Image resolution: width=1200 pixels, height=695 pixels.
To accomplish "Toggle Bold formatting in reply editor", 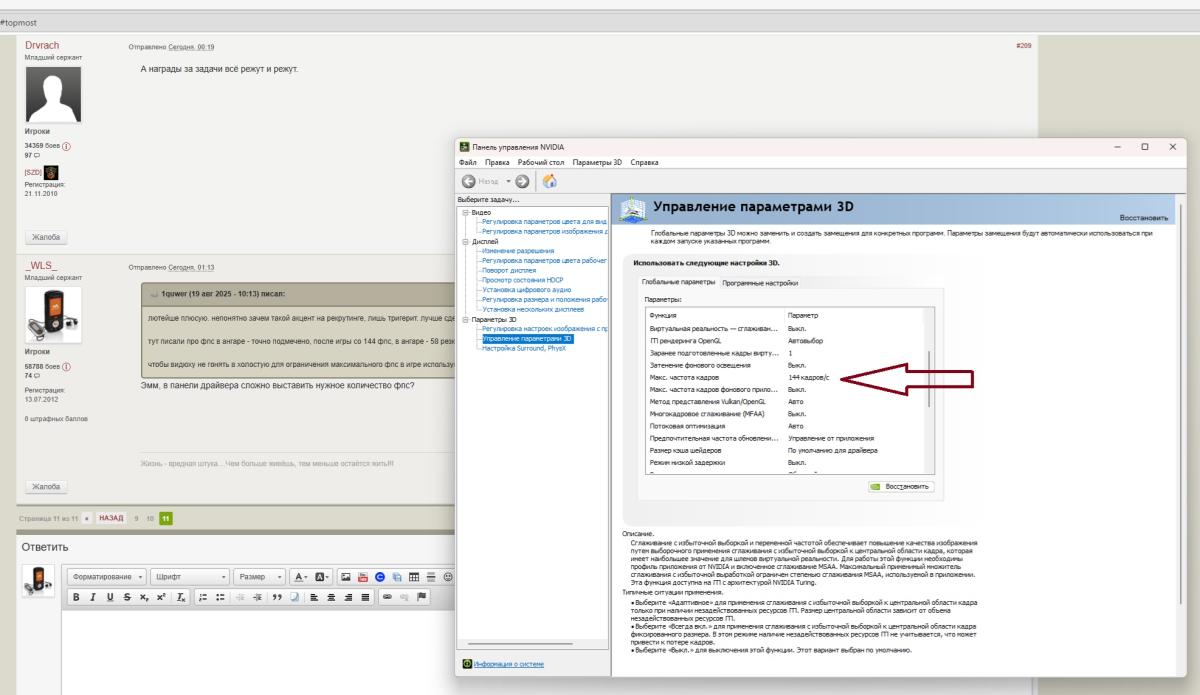I will [x=76, y=596].
